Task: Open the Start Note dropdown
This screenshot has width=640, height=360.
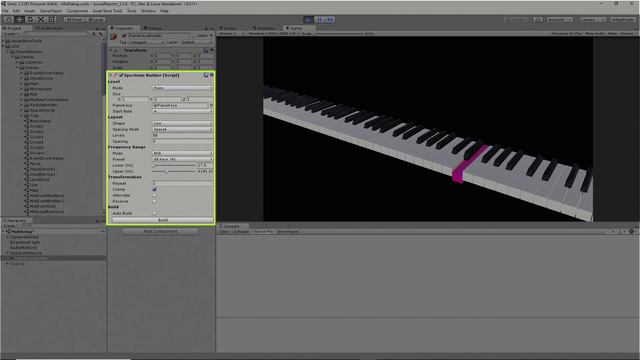Action: (182, 111)
